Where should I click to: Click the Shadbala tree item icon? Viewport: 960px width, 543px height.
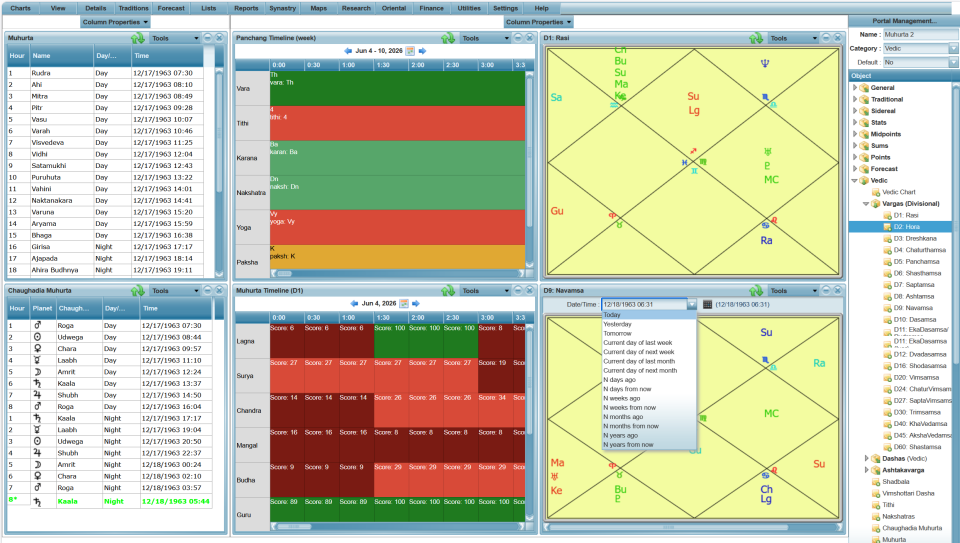876,482
